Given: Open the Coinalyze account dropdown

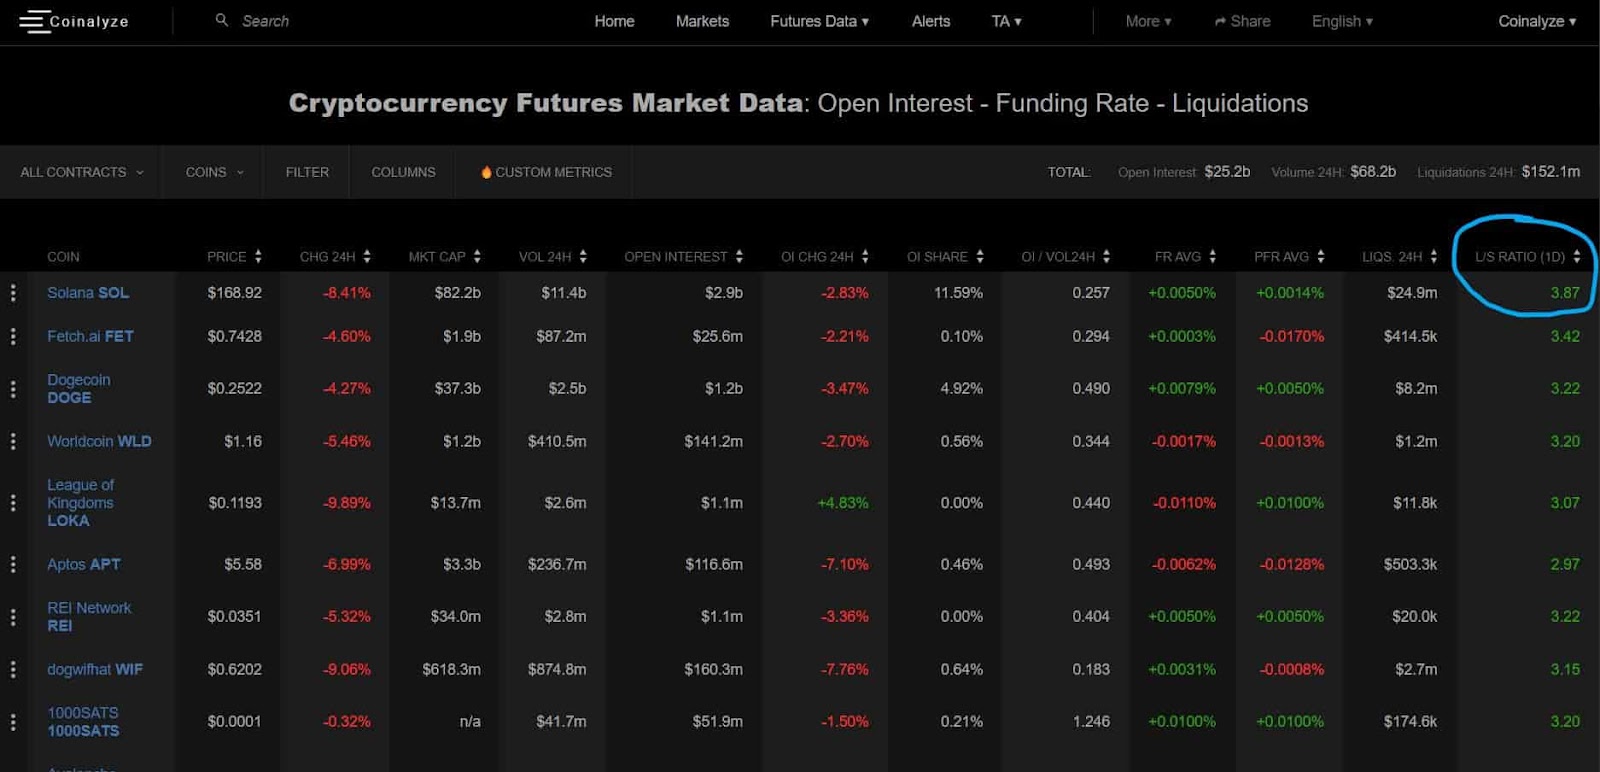Looking at the screenshot, I should [x=1537, y=21].
